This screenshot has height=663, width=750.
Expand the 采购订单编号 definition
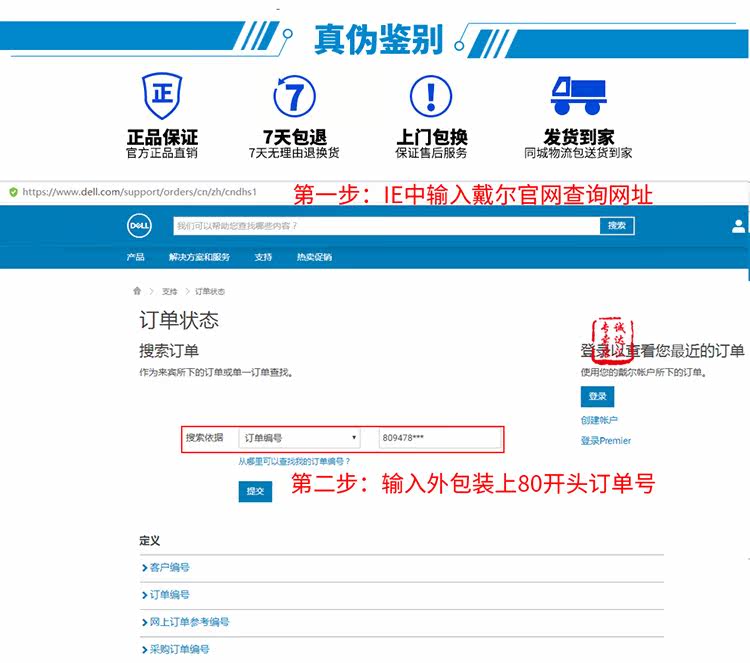pyautogui.click(x=175, y=650)
